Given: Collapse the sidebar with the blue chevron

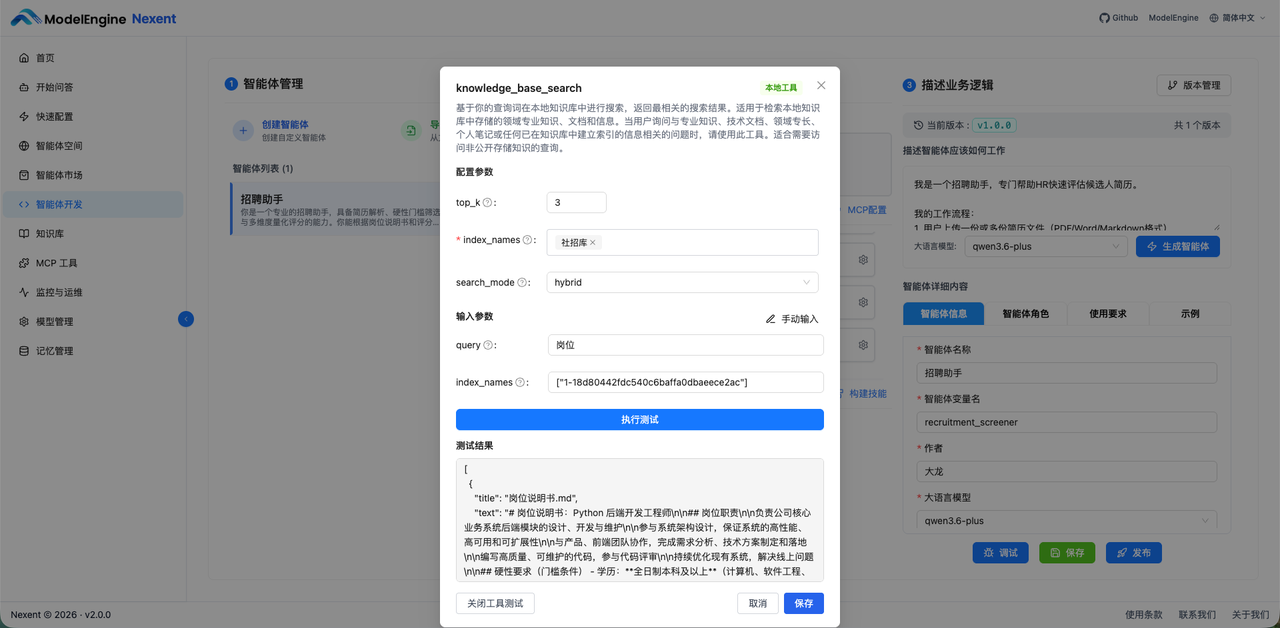Looking at the screenshot, I should point(186,319).
